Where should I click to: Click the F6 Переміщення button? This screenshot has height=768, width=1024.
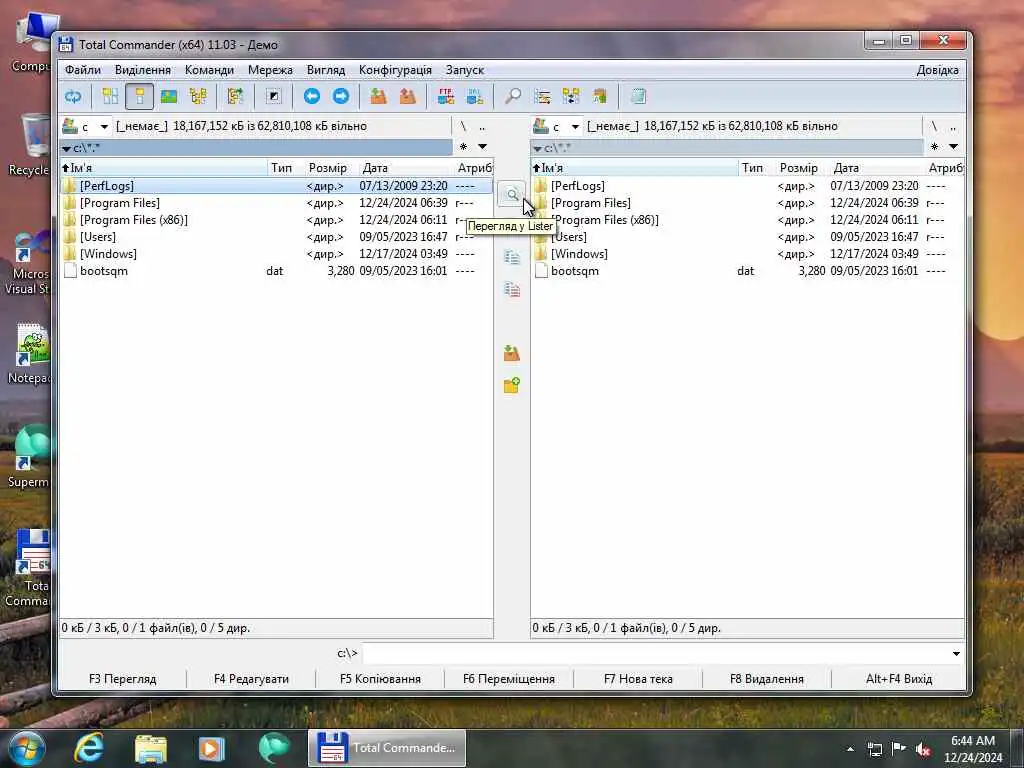pyautogui.click(x=509, y=679)
